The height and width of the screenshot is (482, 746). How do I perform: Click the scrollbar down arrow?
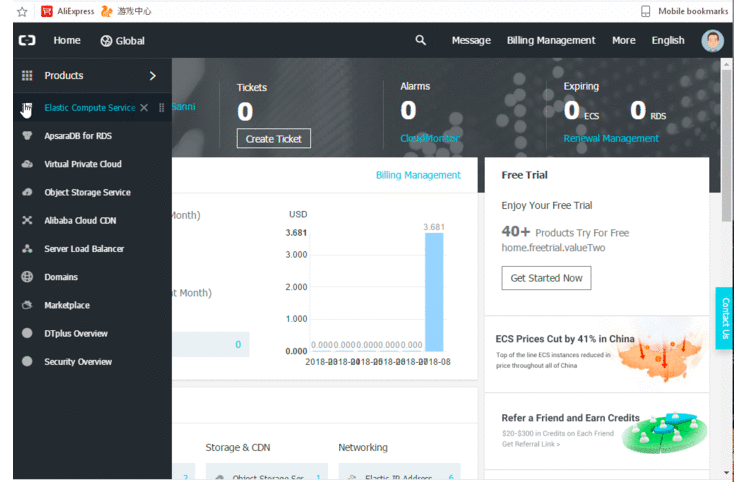coord(726,472)
